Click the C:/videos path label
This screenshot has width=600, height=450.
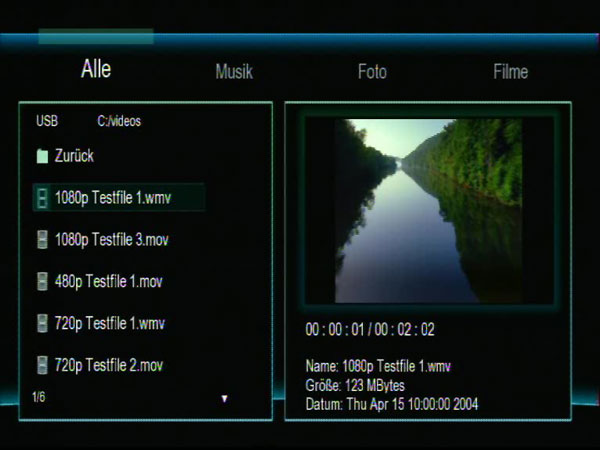click(119, 121)
